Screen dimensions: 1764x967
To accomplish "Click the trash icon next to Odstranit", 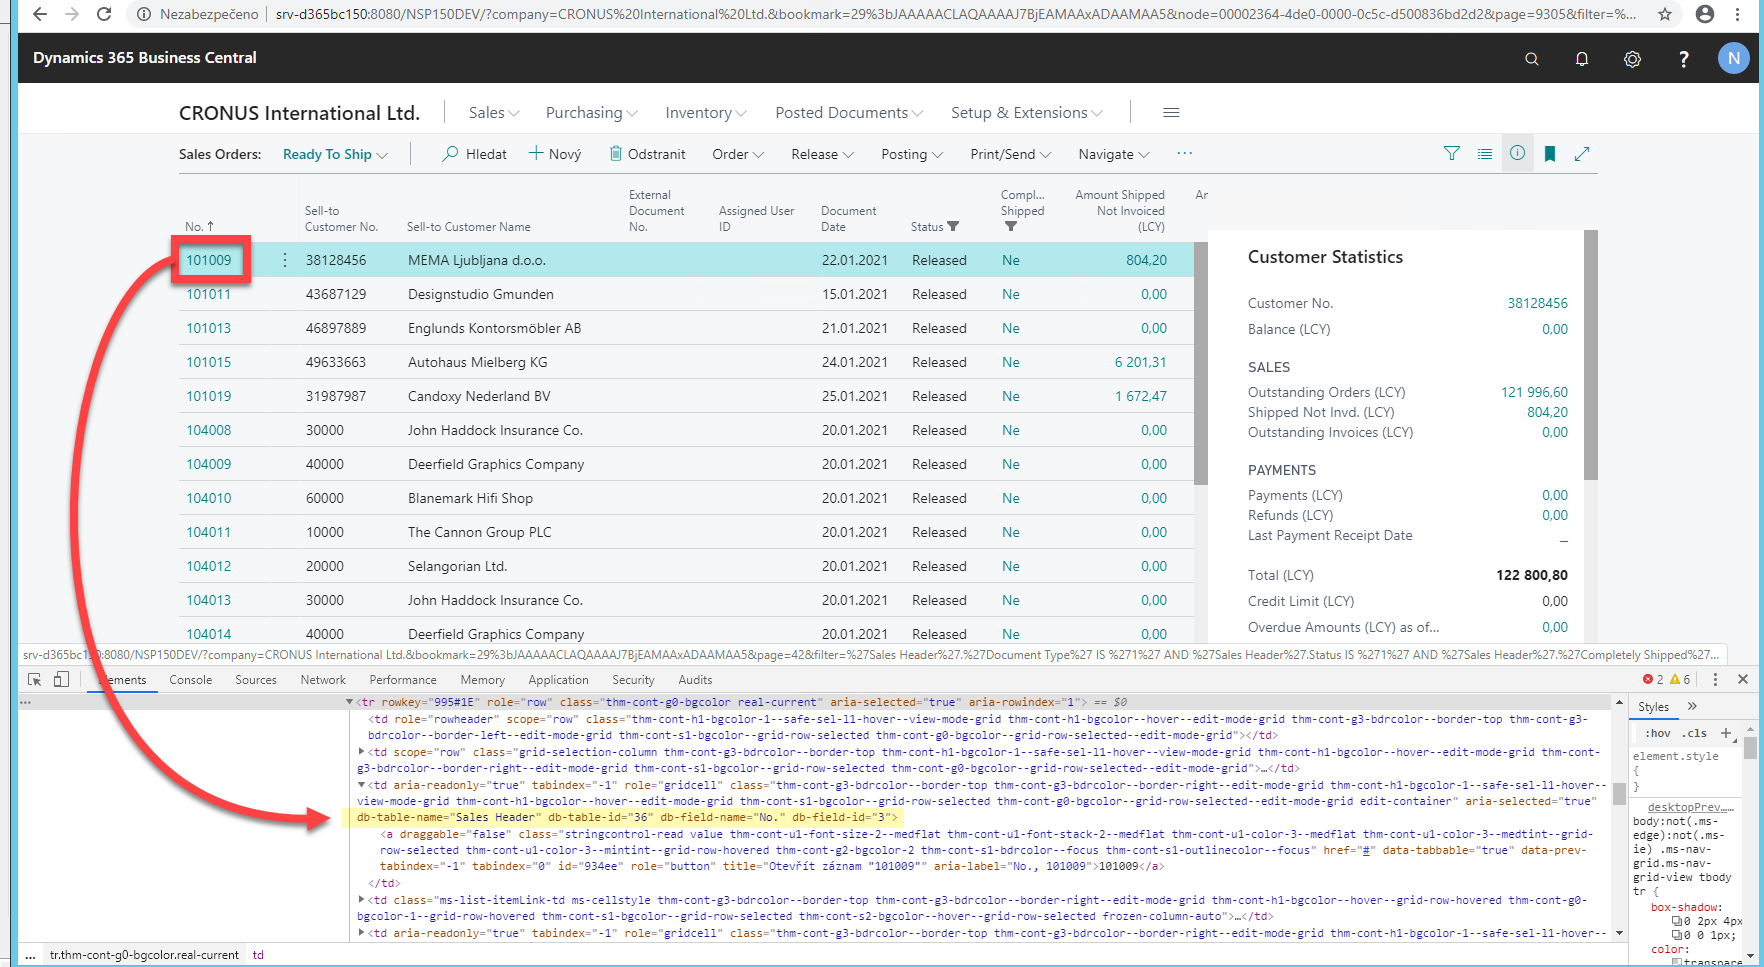I will point(614,153).
